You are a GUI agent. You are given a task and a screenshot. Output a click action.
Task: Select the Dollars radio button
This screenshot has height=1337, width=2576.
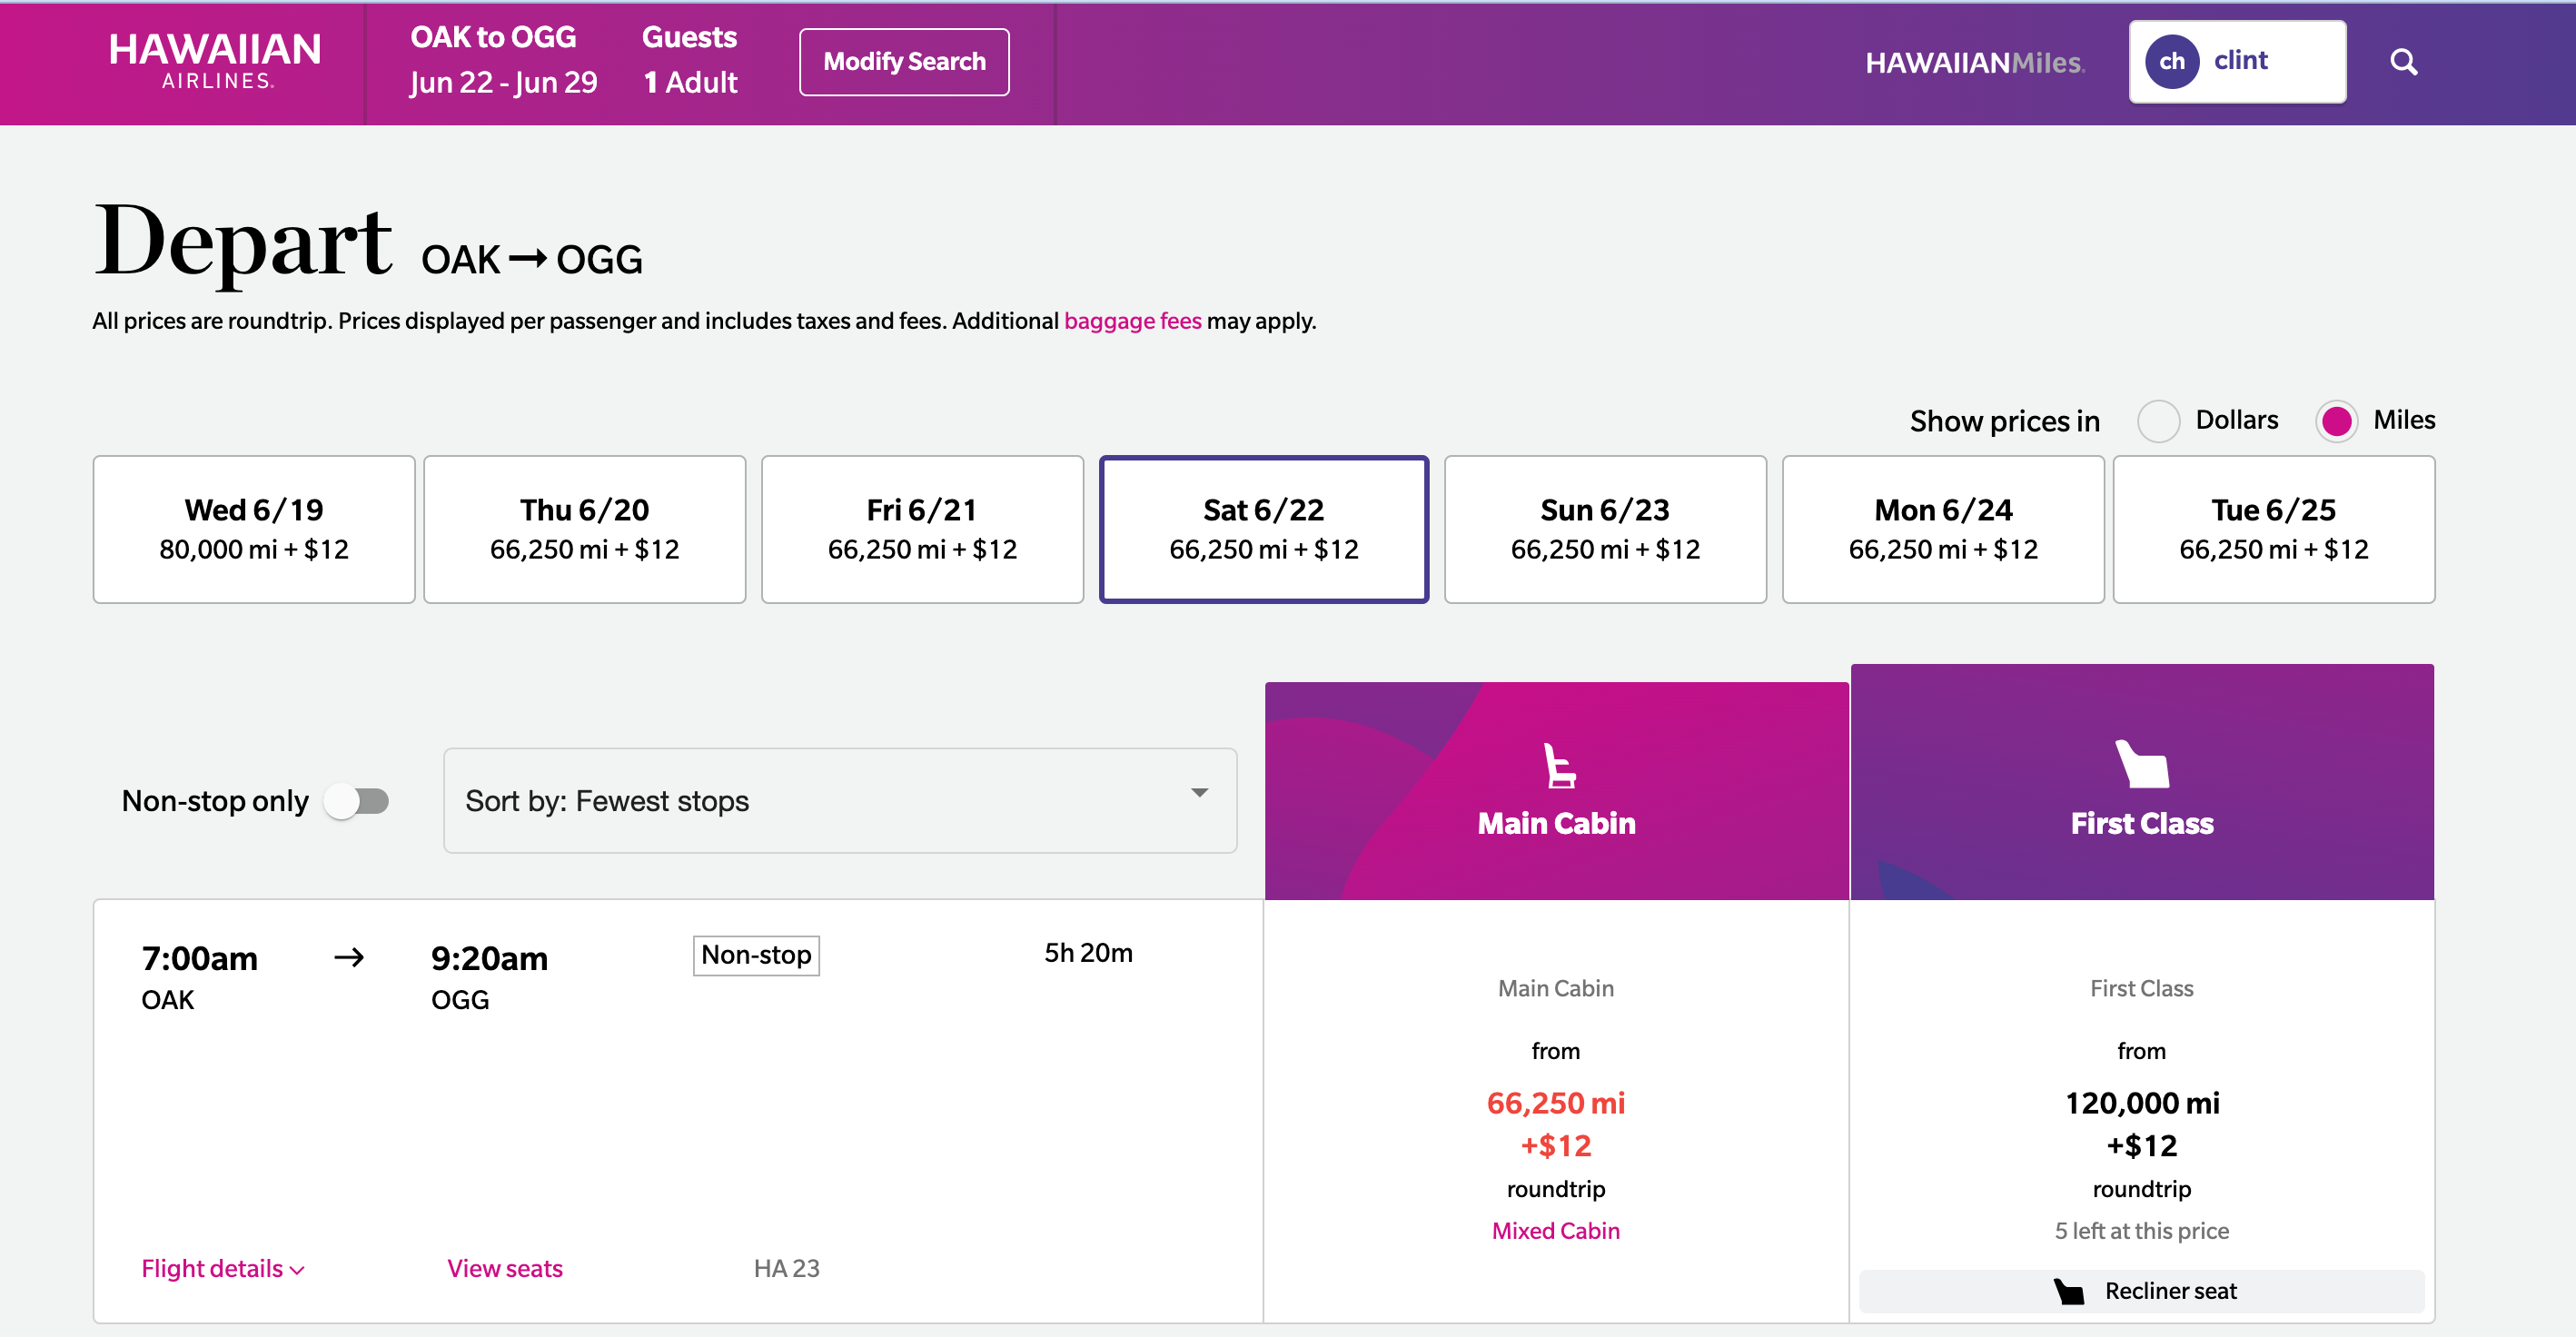point(2159,421)
